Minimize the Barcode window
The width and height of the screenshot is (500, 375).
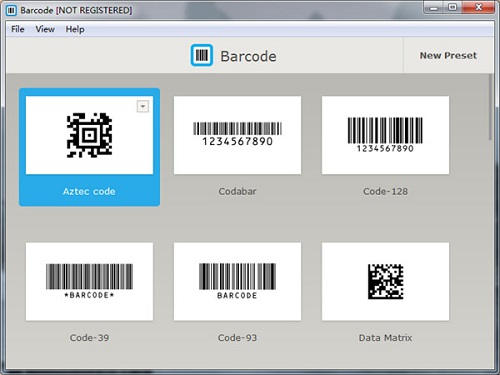(x=434, y=7)
